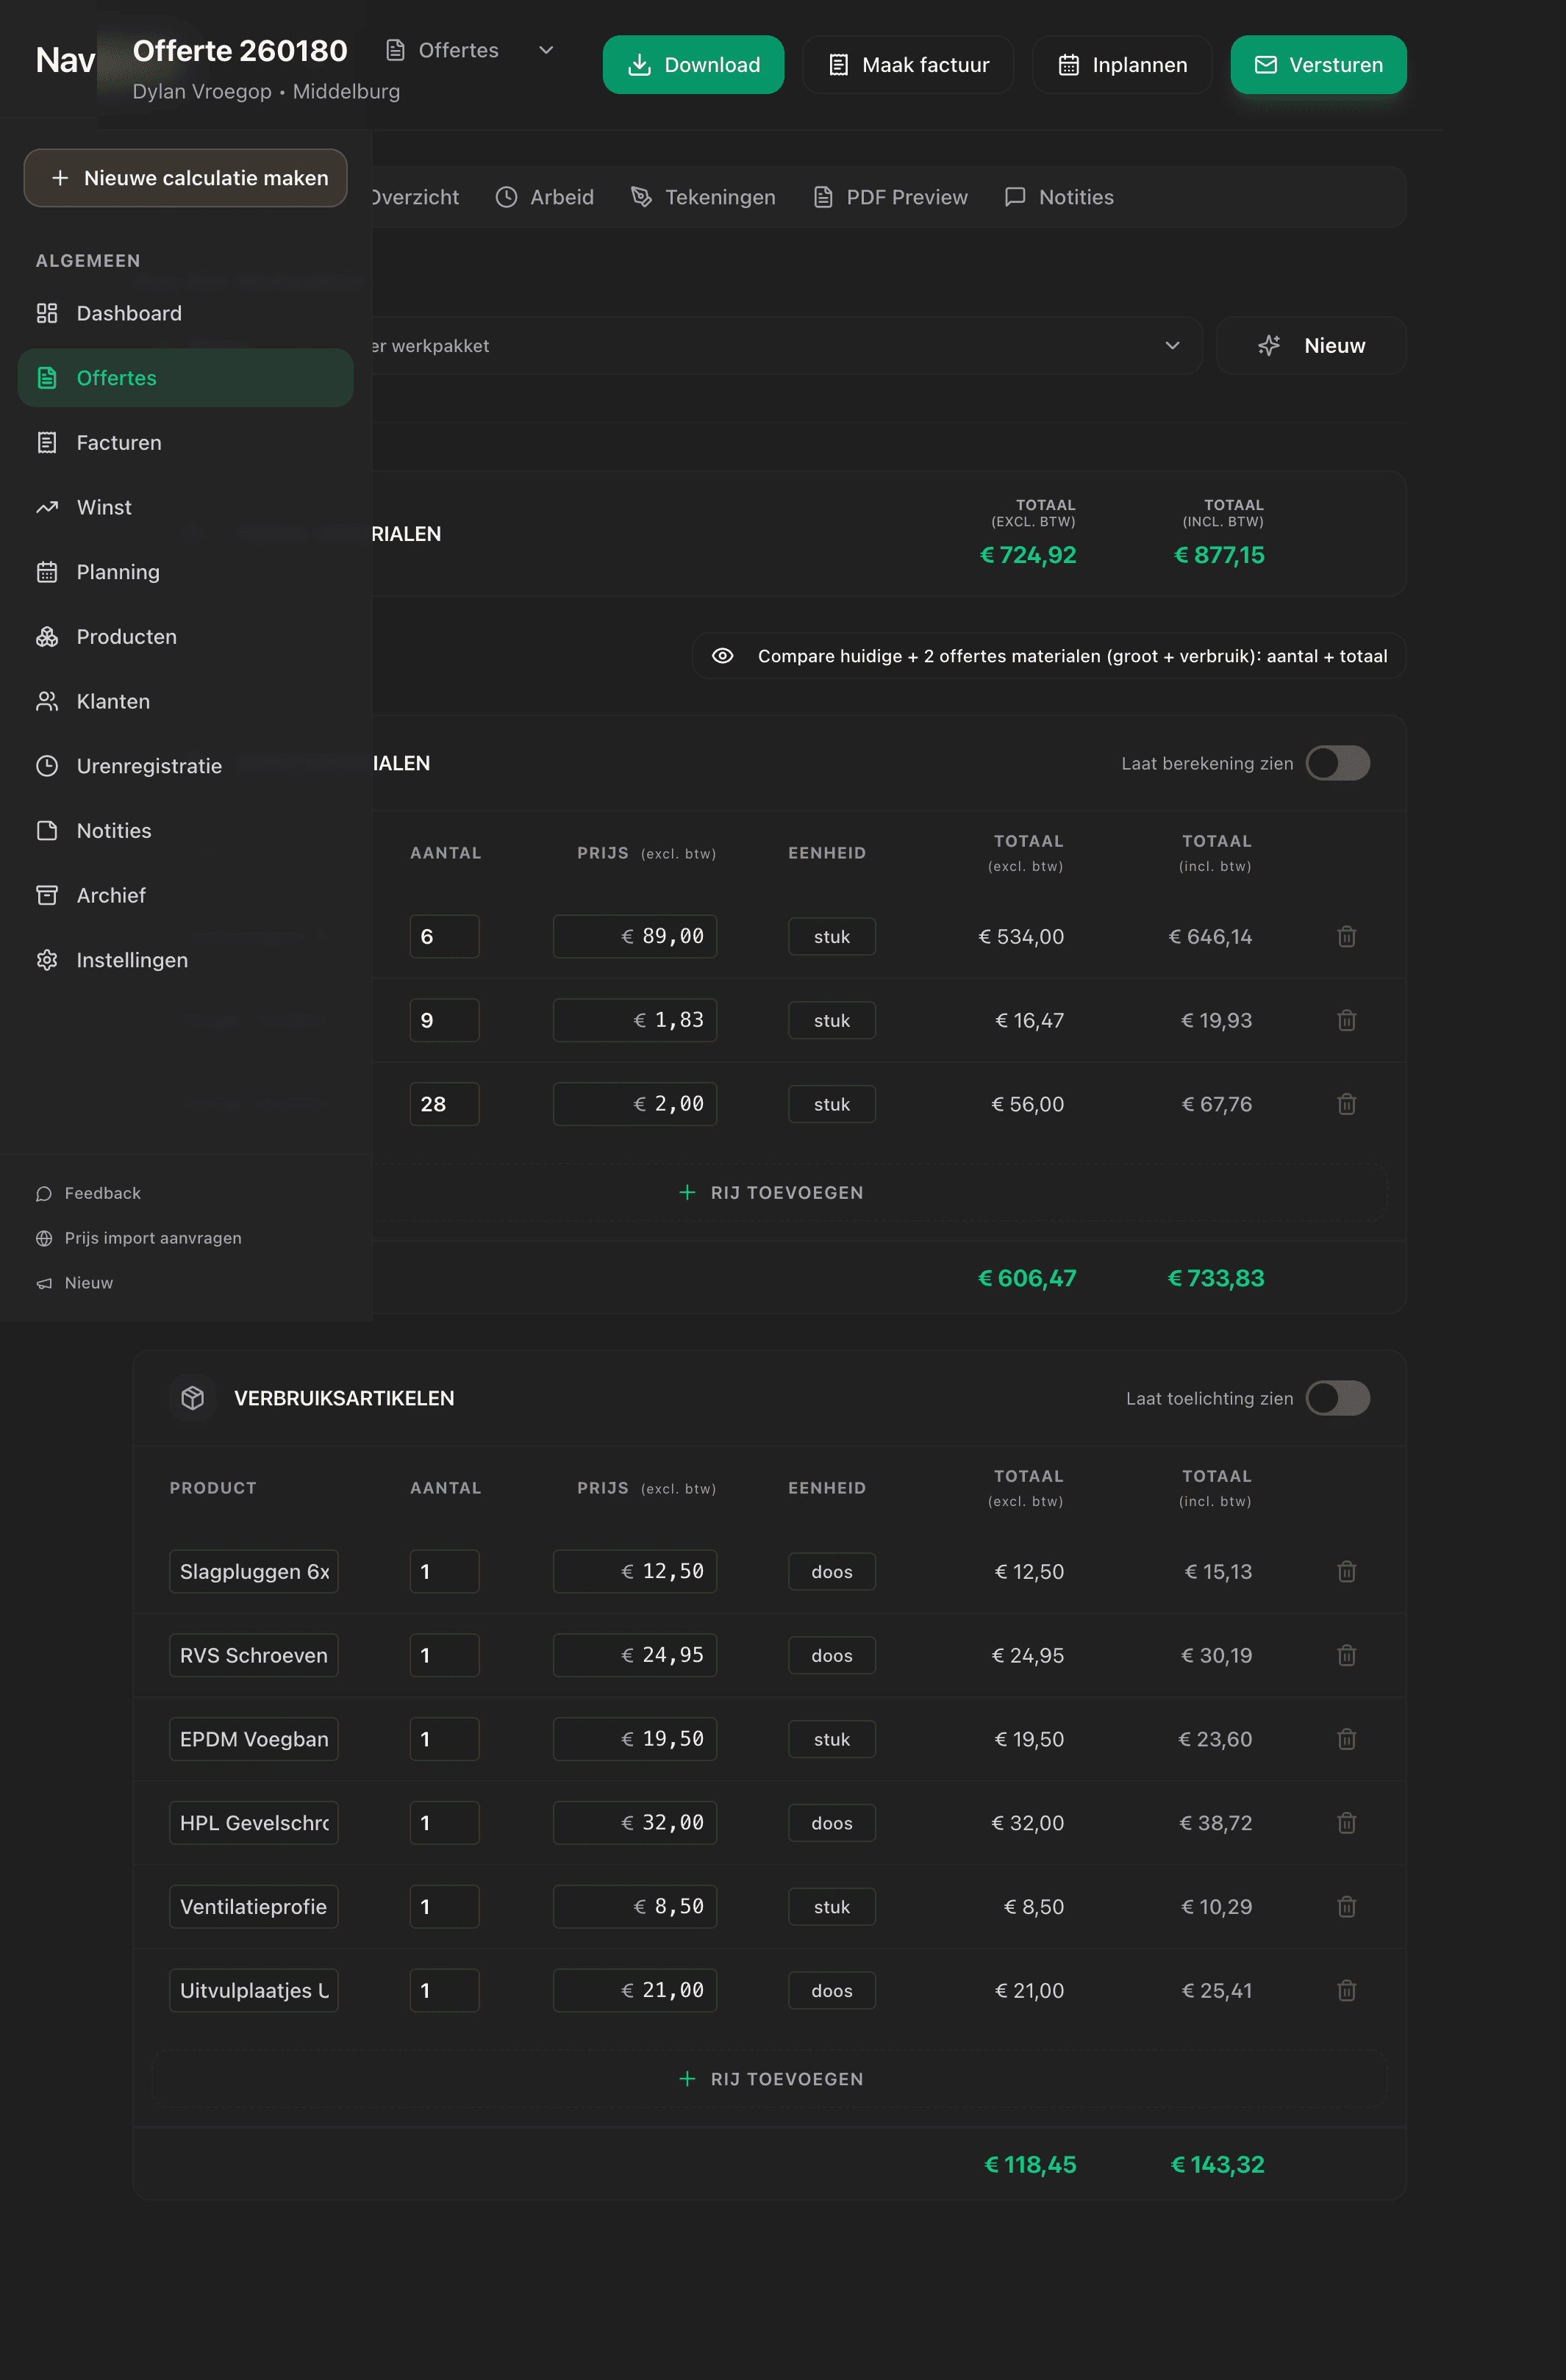The width and height of the screenshot is (1566, 2380).
Task: Delete the Slagpluggen 6x row
Action: 1346,1571
